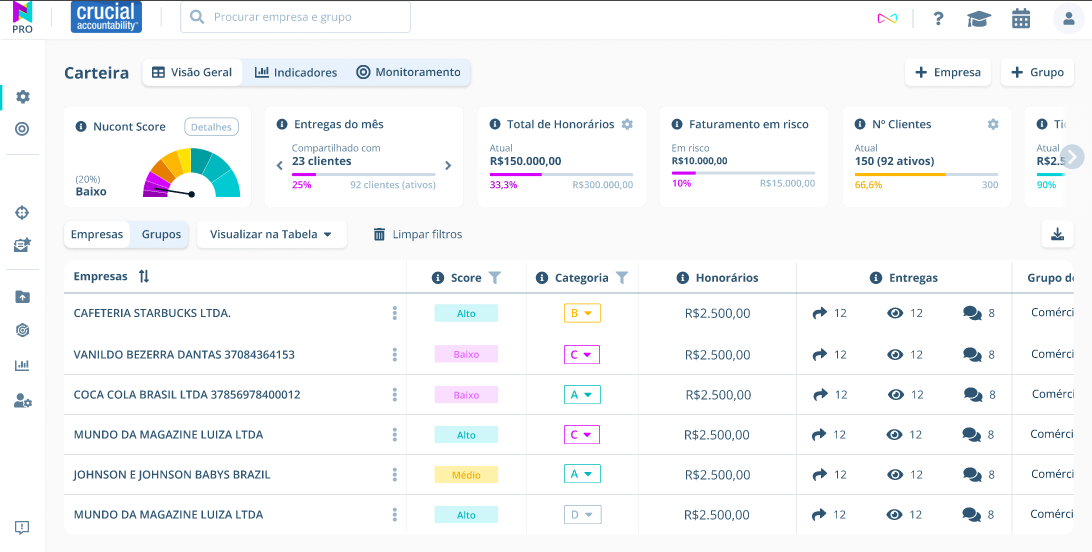Click the Detalhes button on Nucont Score
The width and height of the screenshot is (1092, 552).
point(212,127)
